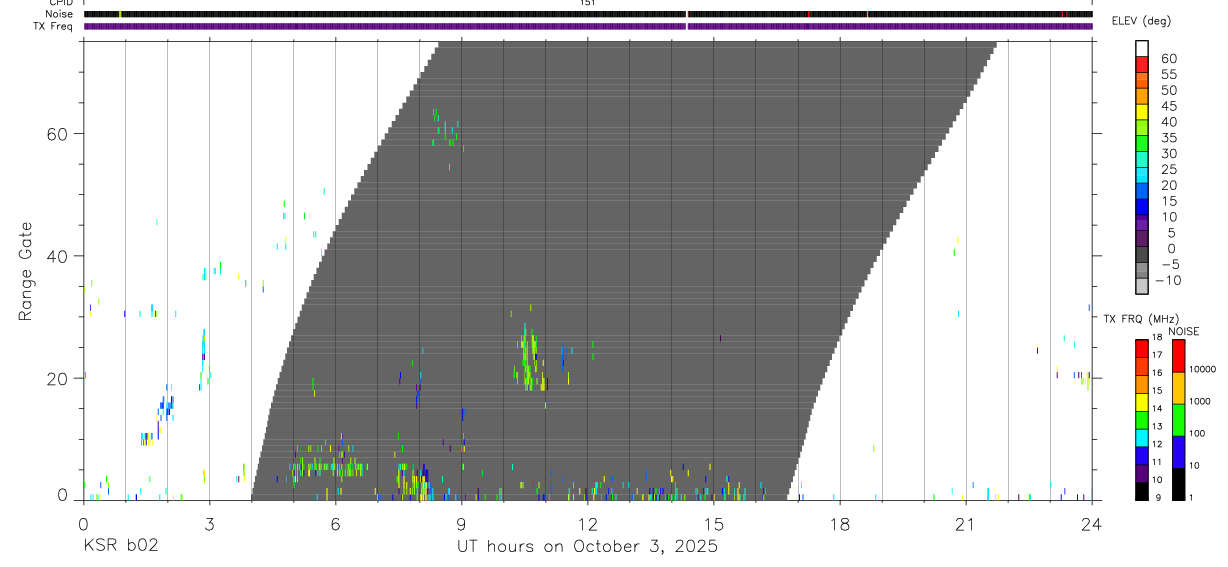Click the Noise row label at top left
Screen dimensions: 1228x567
pos(60,14)
